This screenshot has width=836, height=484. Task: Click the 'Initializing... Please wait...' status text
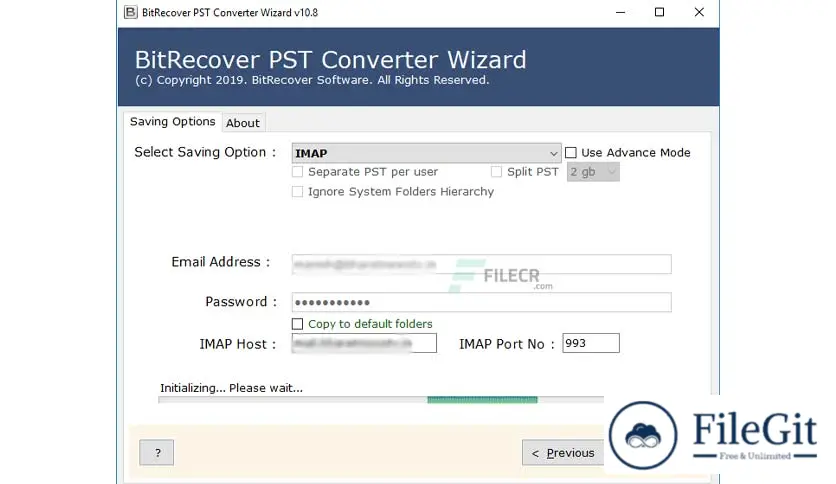point(231,388)
